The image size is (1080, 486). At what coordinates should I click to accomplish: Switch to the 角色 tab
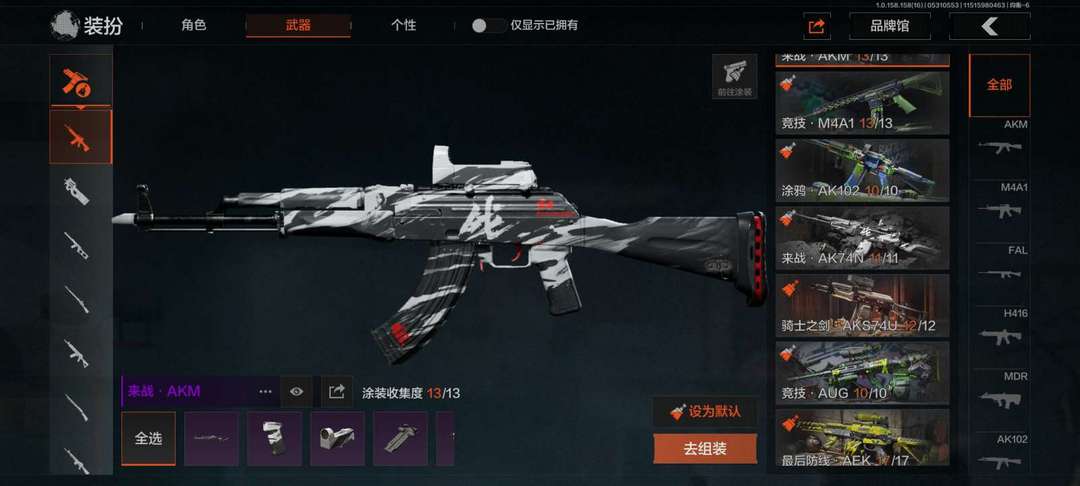[194, 26]
